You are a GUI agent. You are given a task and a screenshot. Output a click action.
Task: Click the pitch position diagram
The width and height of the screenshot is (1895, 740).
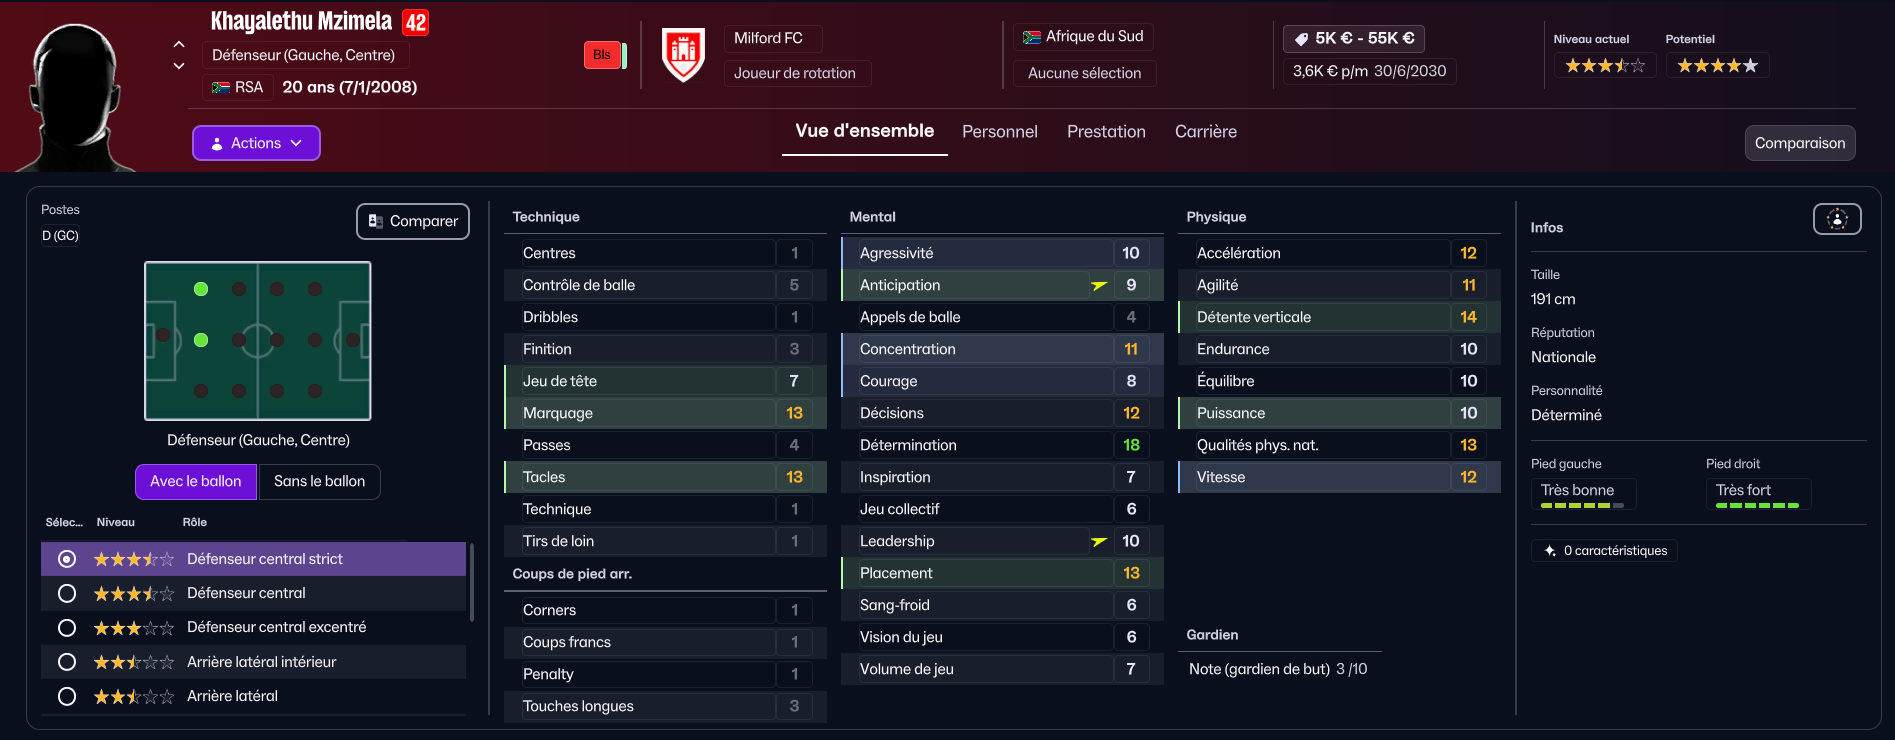258,341
